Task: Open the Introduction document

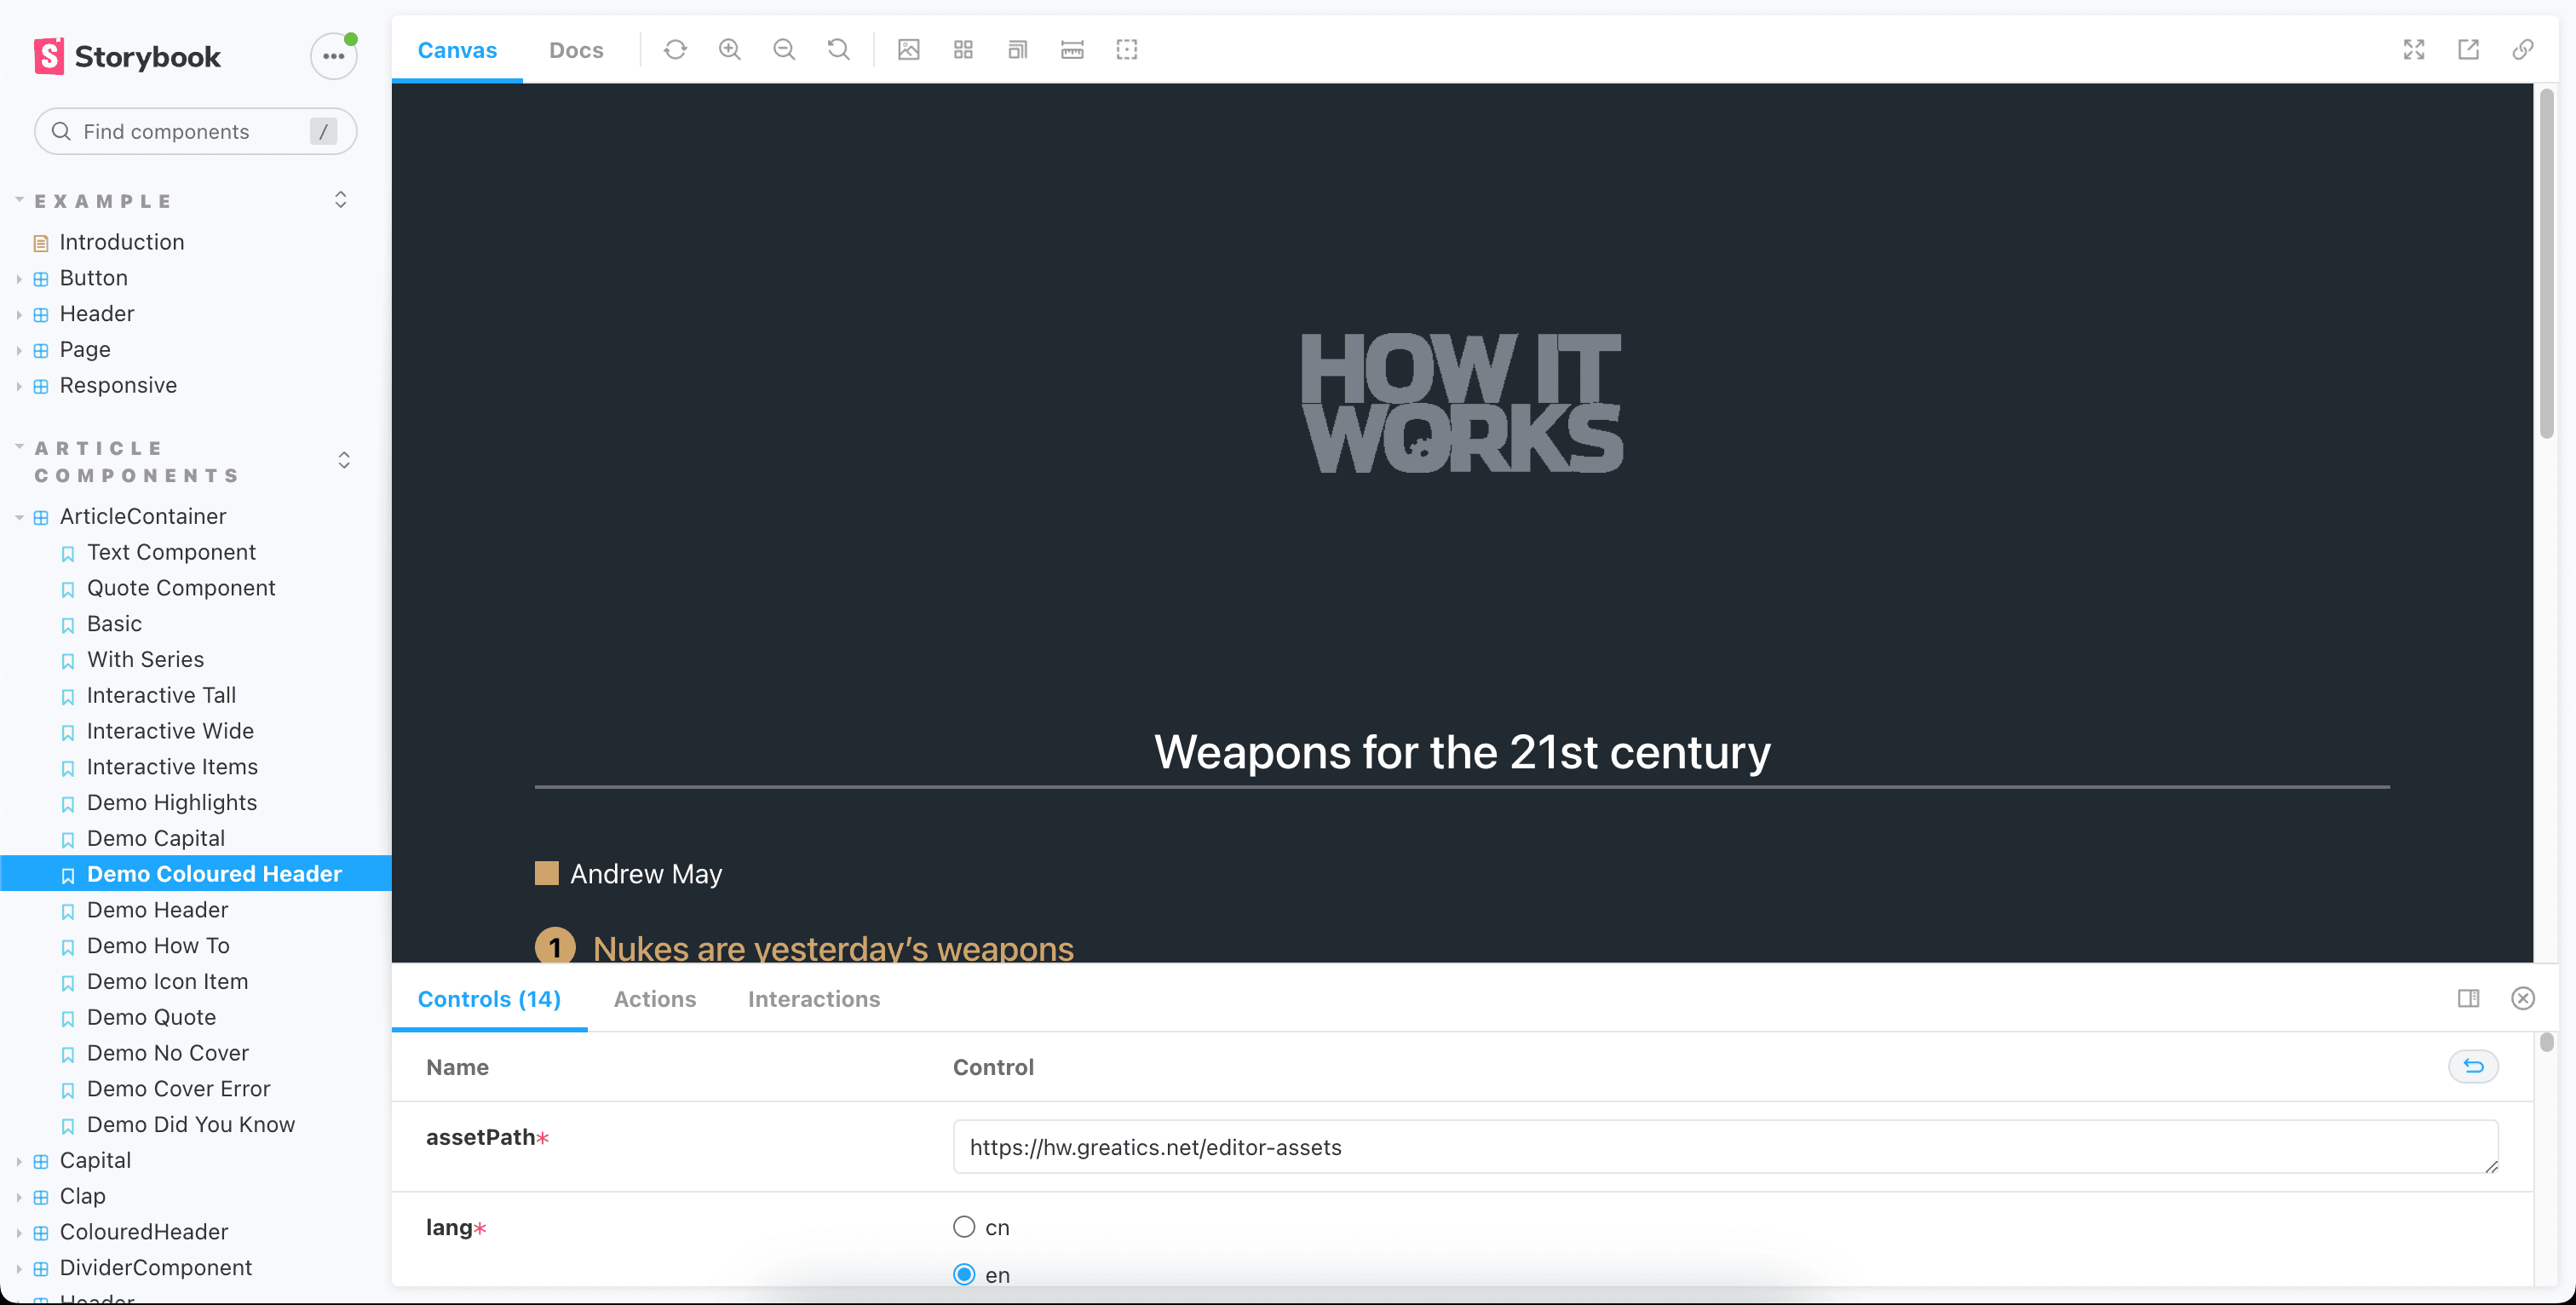Action: 121,242
